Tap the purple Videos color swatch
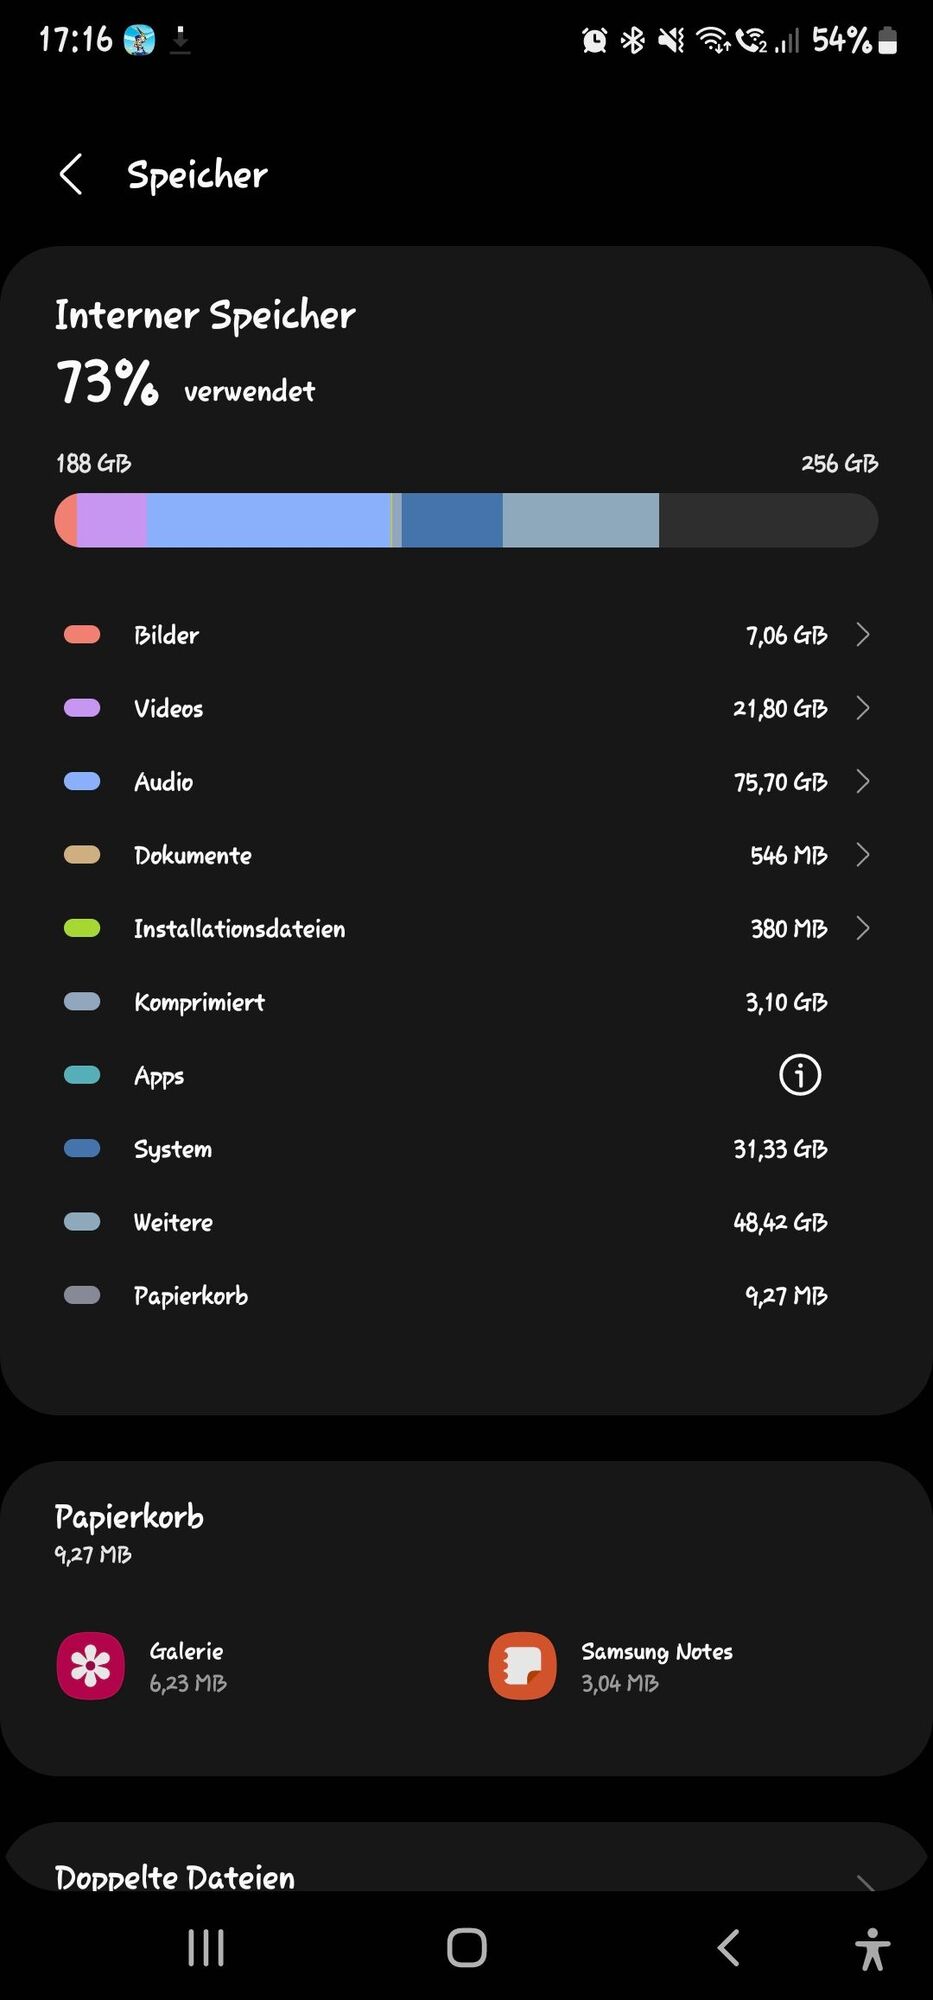Image resolution: width=933 pixels, height=2000 pixels. pos(82,708)
